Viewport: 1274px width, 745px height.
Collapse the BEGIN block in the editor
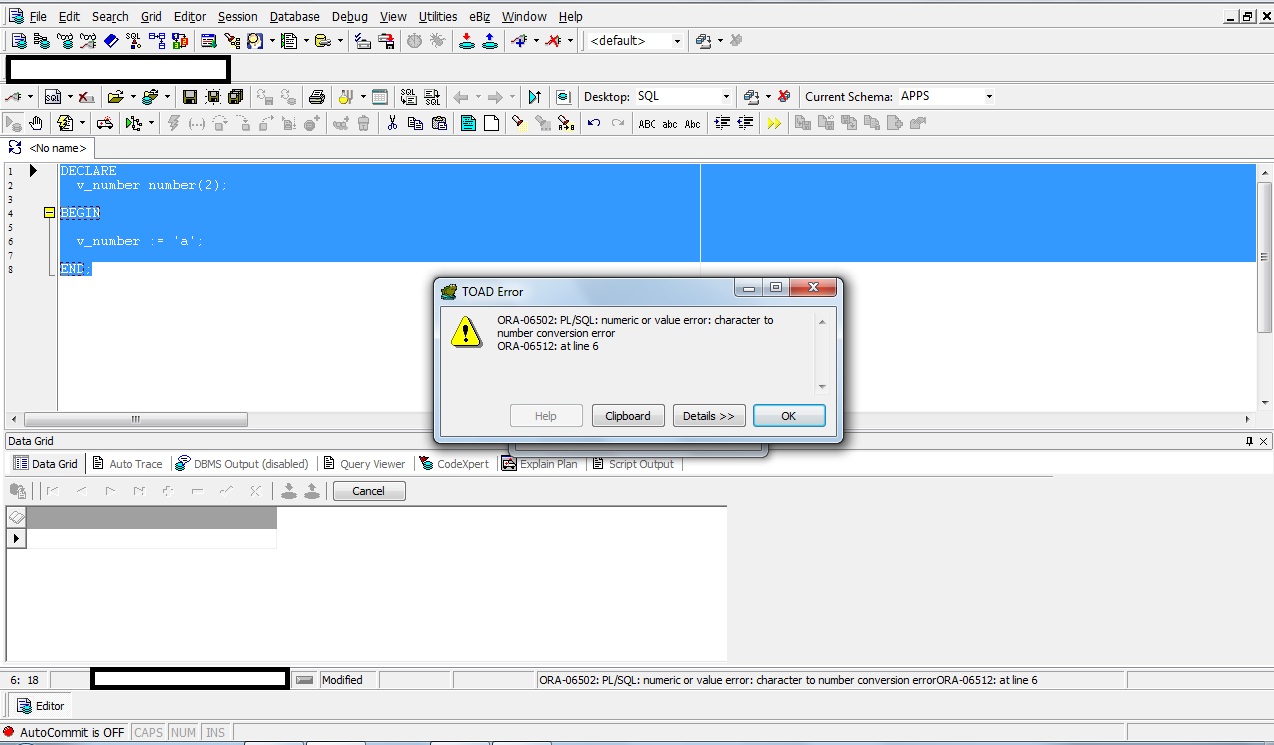coord(48,212)
